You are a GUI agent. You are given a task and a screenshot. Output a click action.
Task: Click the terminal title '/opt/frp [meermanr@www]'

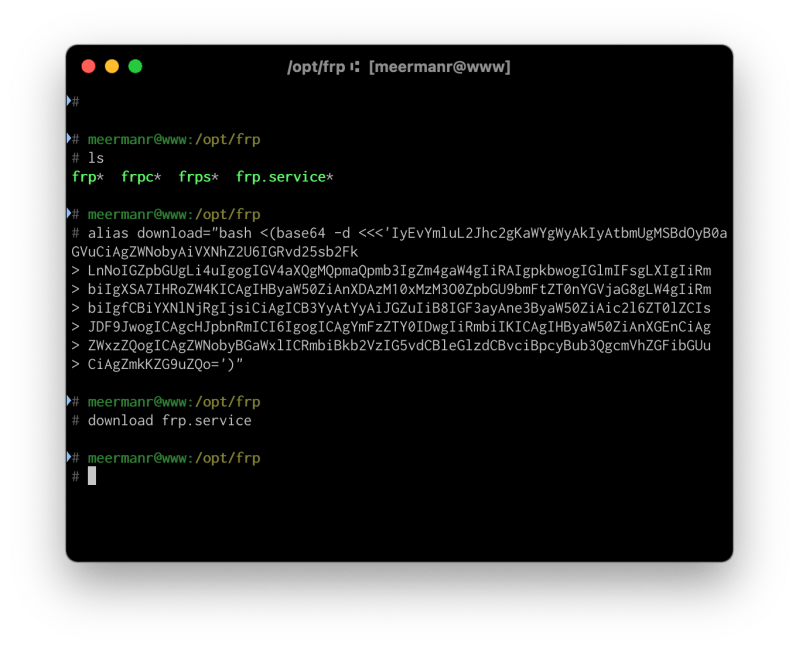point(399,67)
